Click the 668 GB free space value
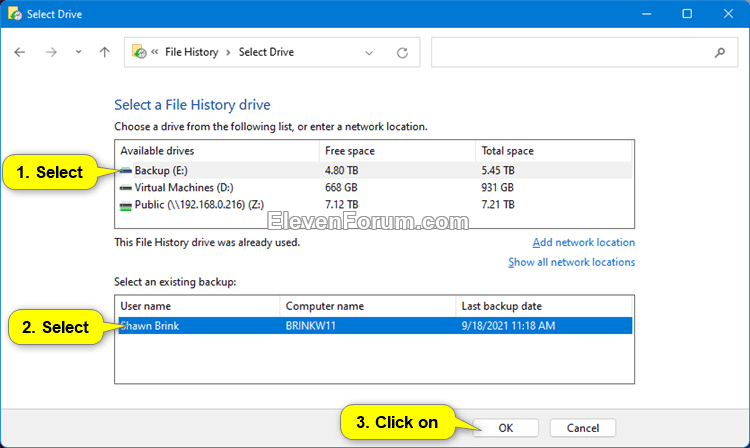This screenshot has width=750, height=448. coord(341,187)
